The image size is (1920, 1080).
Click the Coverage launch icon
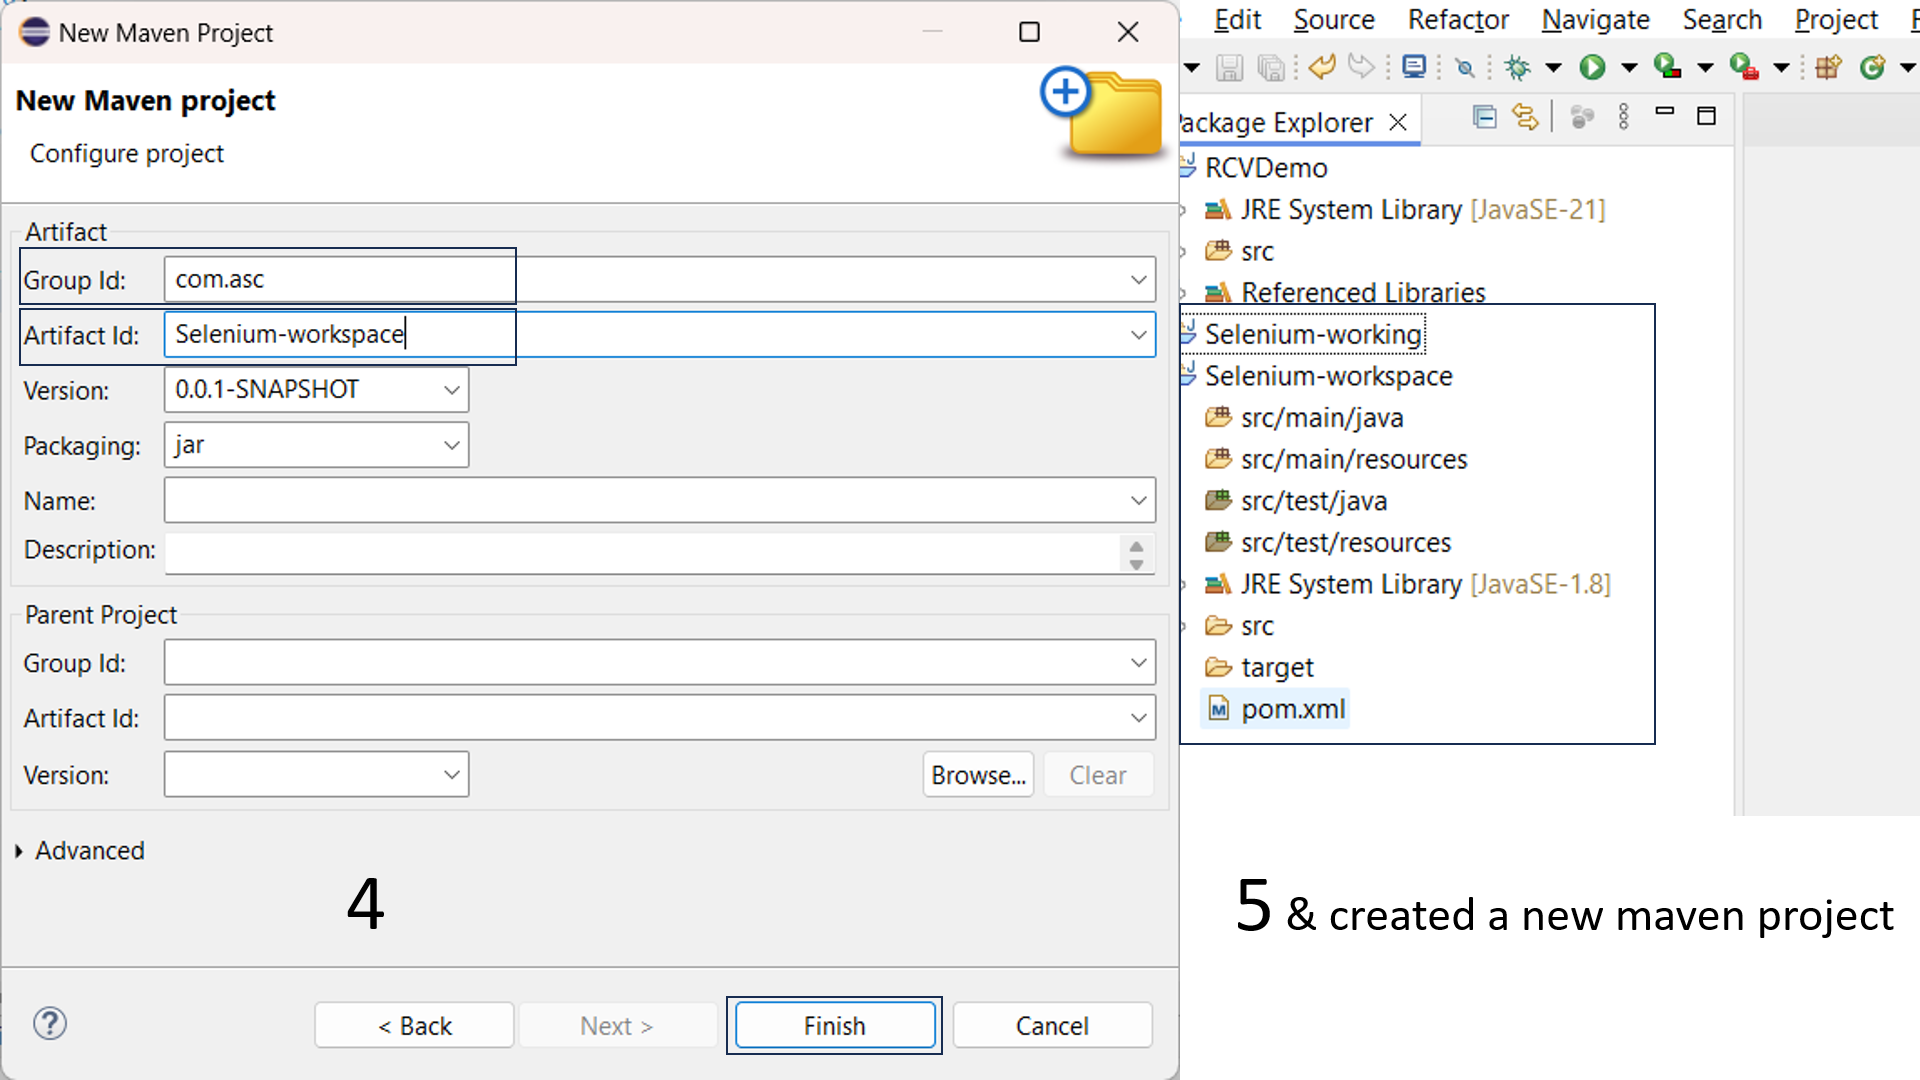(1668, 66)
